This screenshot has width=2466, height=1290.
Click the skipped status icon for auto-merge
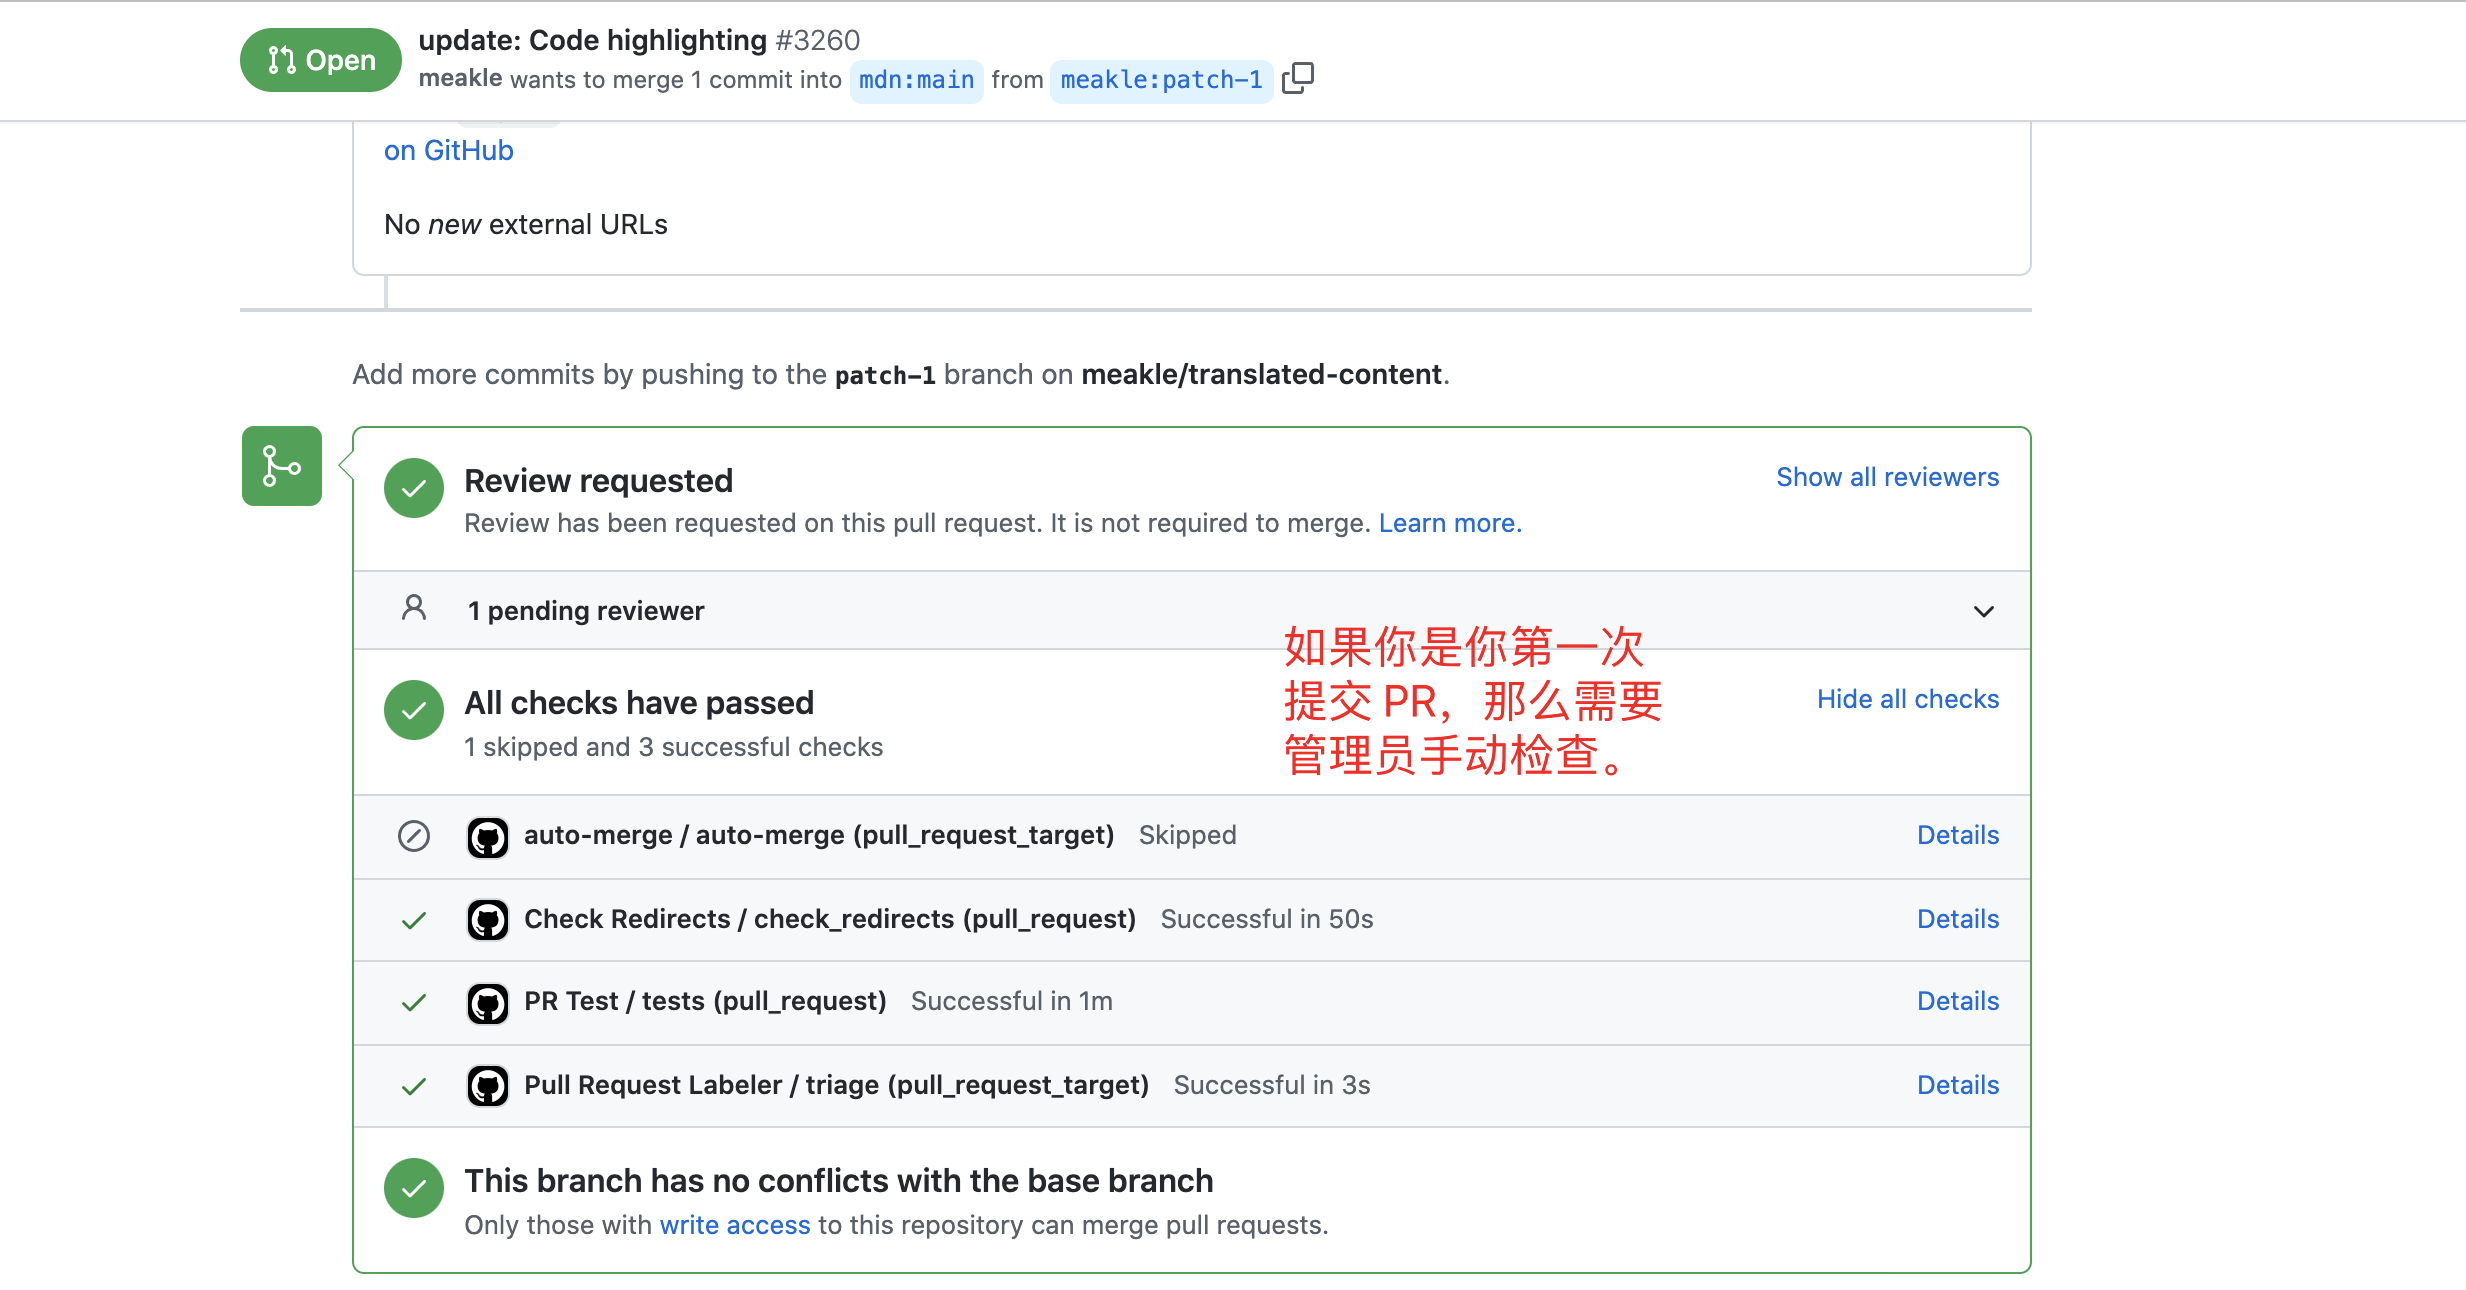(414, 836)
